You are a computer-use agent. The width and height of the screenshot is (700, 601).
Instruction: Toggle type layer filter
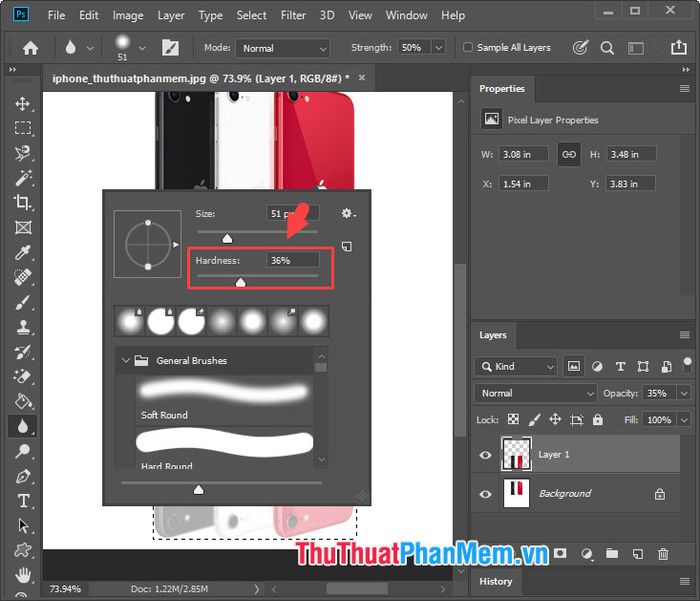click(620, 367)
